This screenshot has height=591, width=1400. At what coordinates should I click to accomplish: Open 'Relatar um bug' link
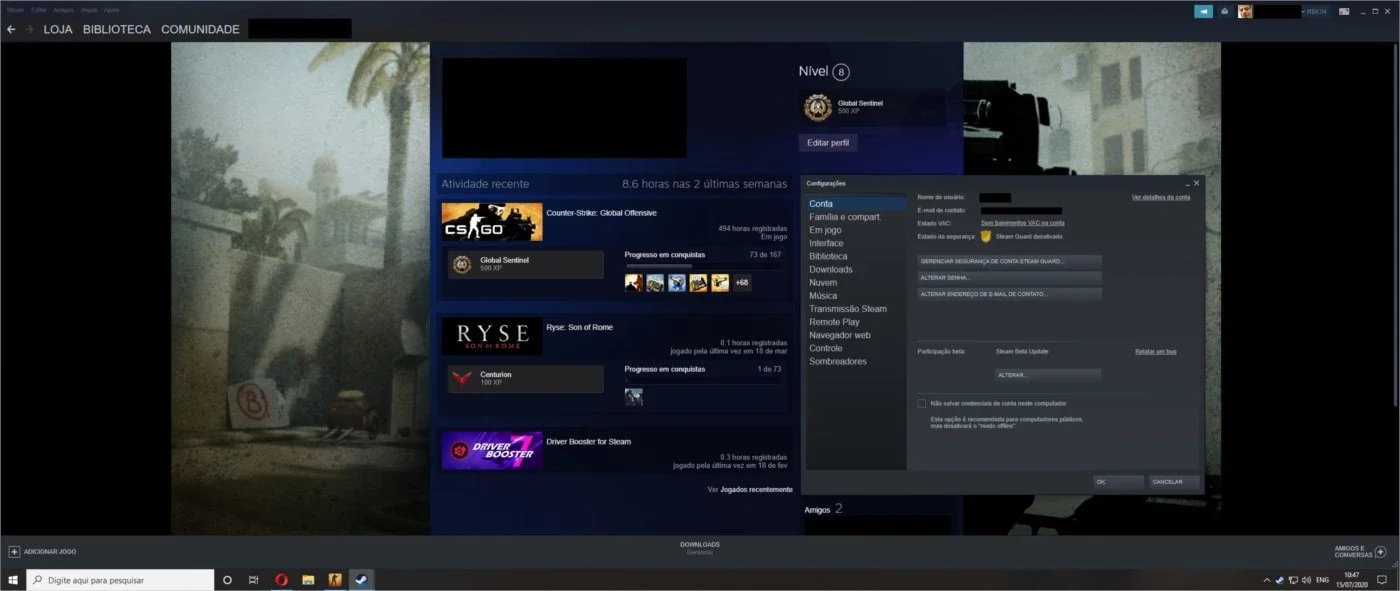point(1155,351)
